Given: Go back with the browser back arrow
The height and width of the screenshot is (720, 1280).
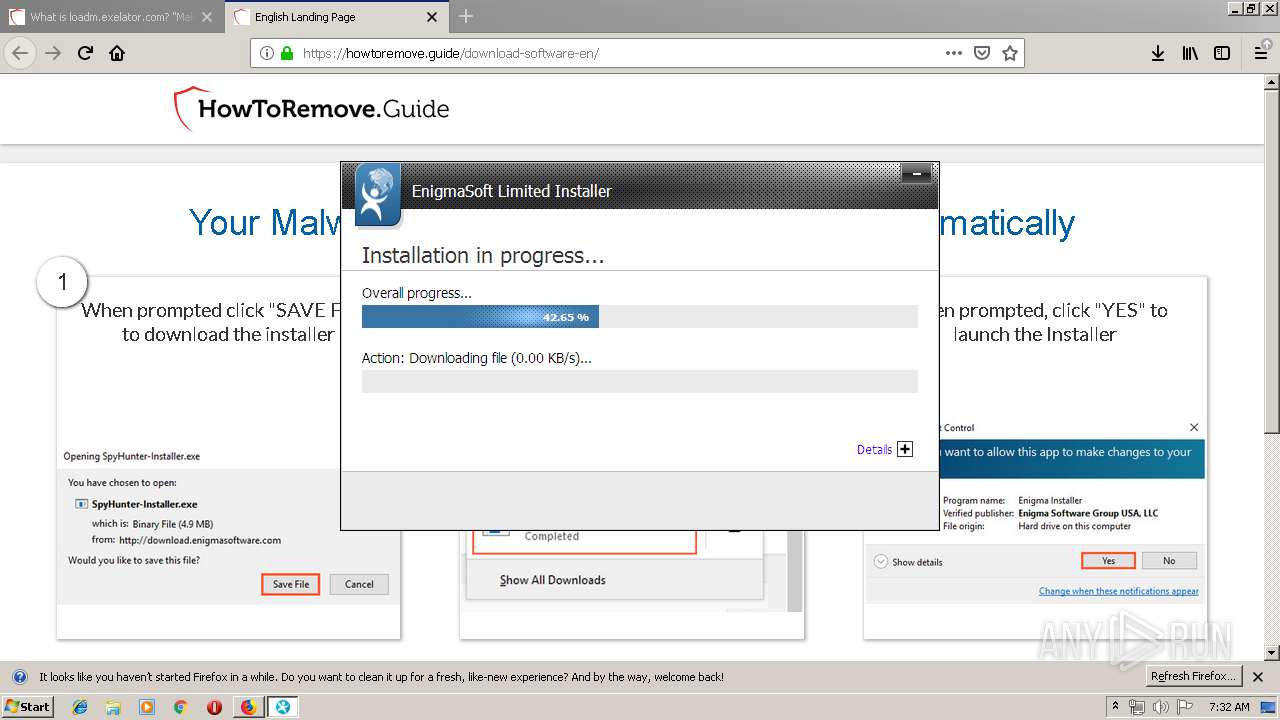Looking at the screenshot, I should click(x=20, y=53).
